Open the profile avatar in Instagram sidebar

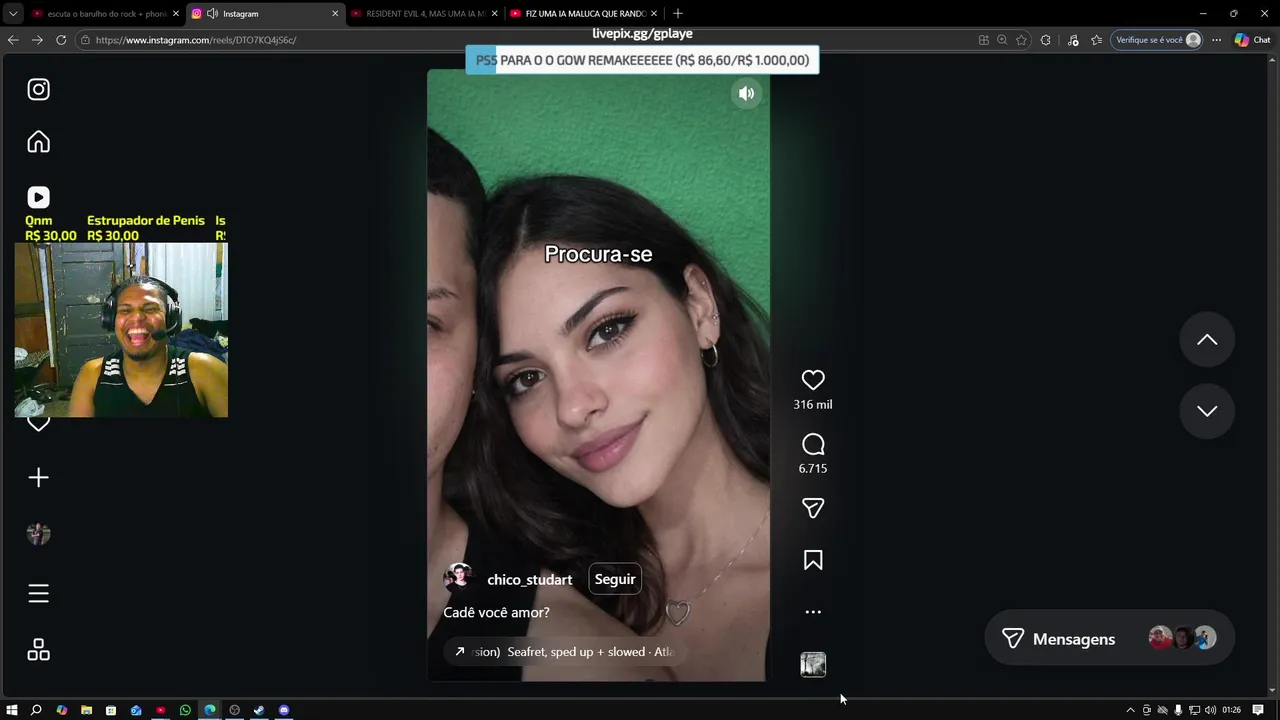[38, 534]
